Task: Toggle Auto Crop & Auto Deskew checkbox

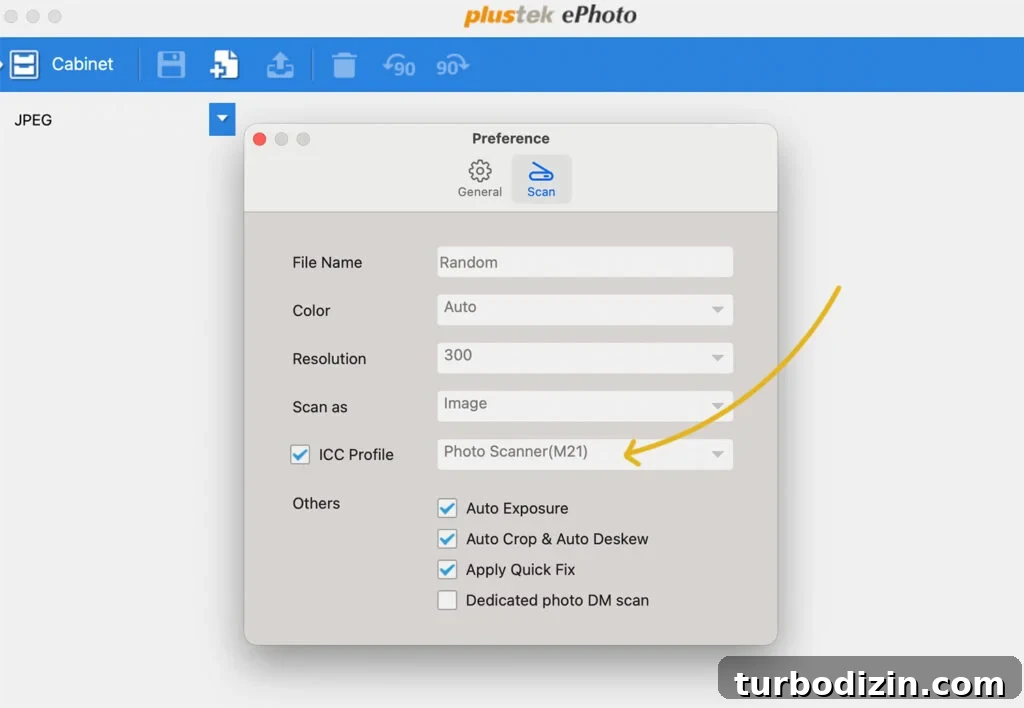Action: pyautogui.click(x=447, y=539)
